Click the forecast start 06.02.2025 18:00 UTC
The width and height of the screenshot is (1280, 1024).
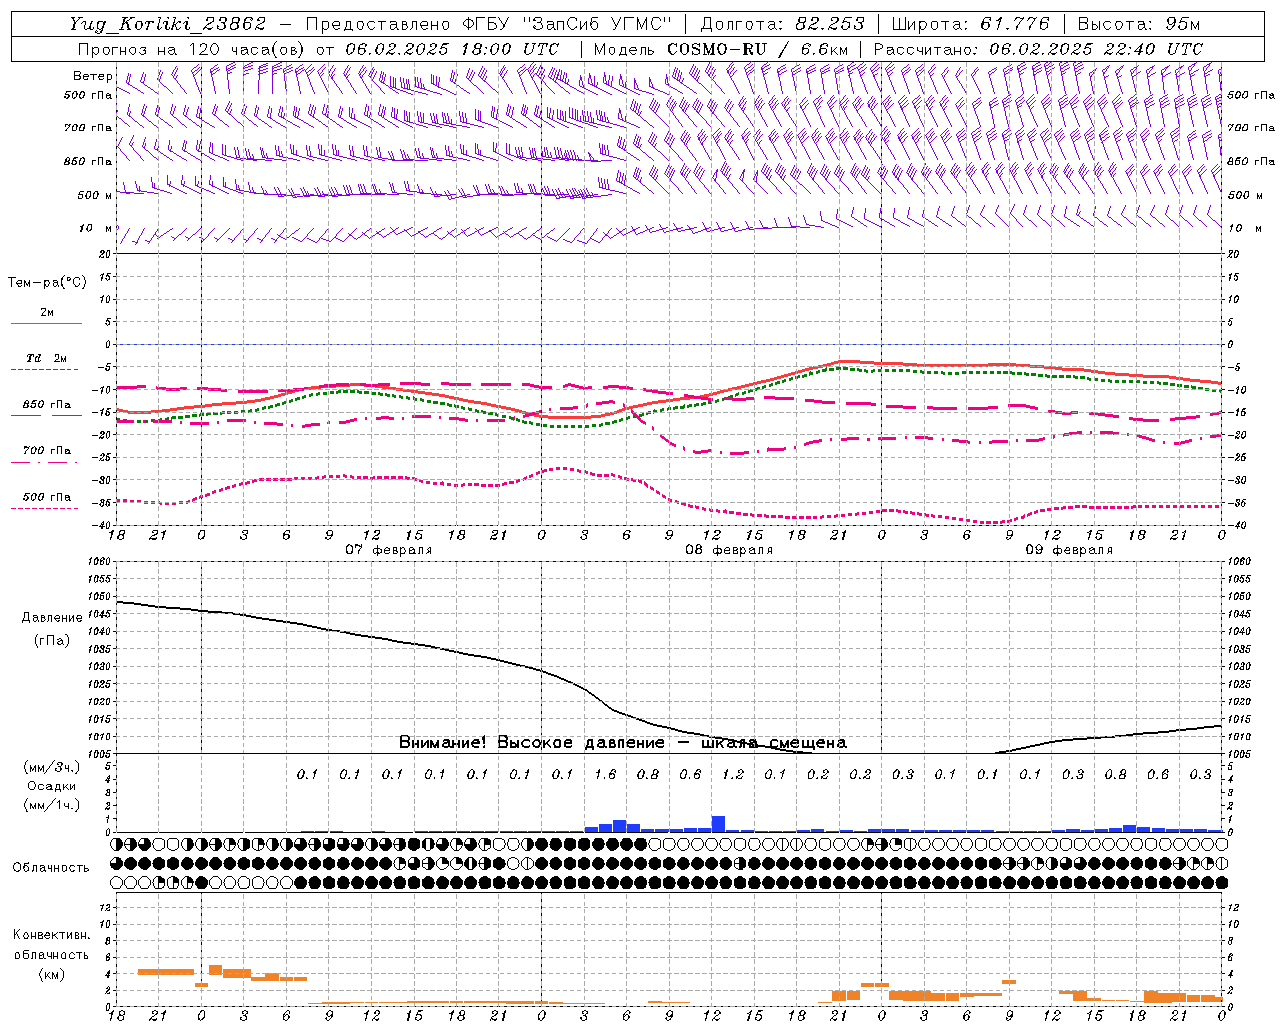tap(452, 49)
